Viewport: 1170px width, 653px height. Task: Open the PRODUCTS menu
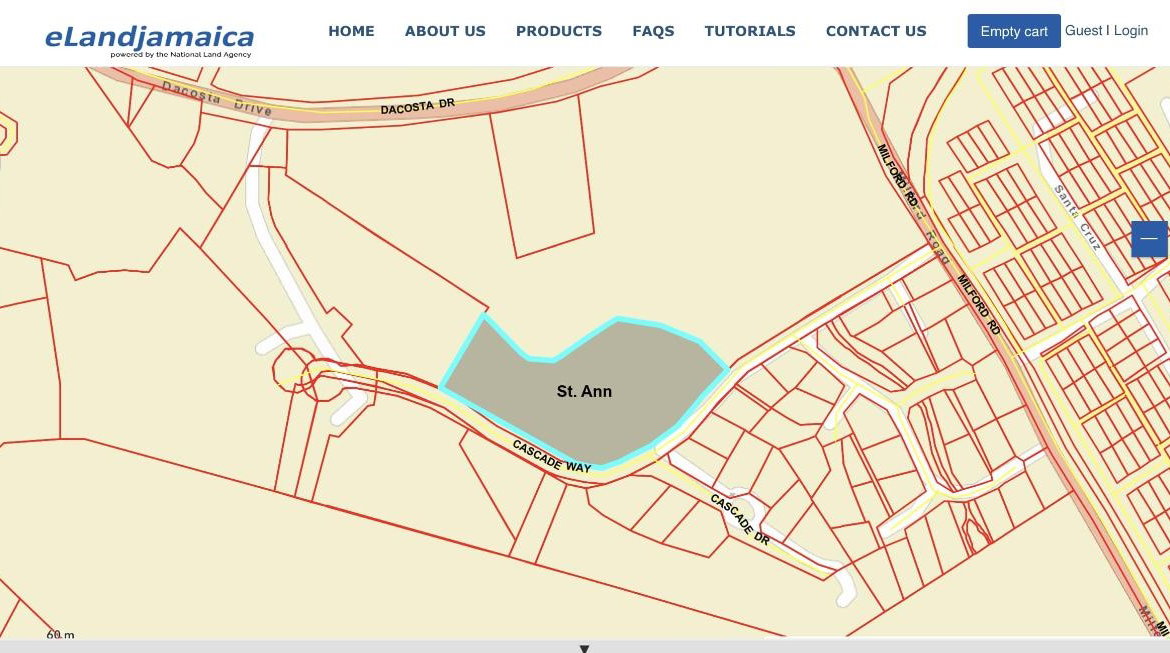[559, 31]
